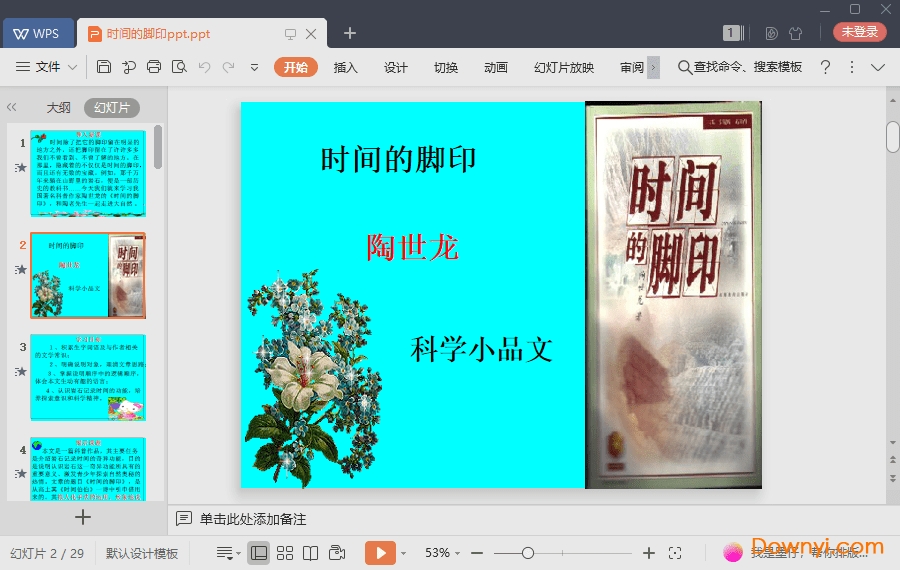Click the window count icon showing 1
This screenshot has width=900, height=570.
click(733, 33)
